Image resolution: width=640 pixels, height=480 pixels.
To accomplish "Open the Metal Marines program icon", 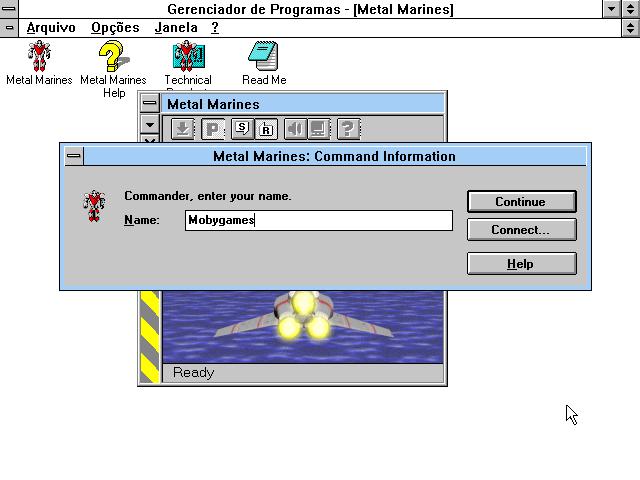I will pos(39,57).
